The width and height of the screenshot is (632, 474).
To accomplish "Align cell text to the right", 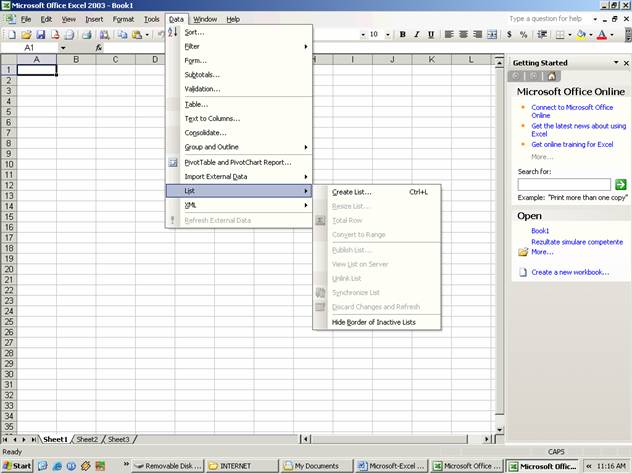I will pos(478,35).
